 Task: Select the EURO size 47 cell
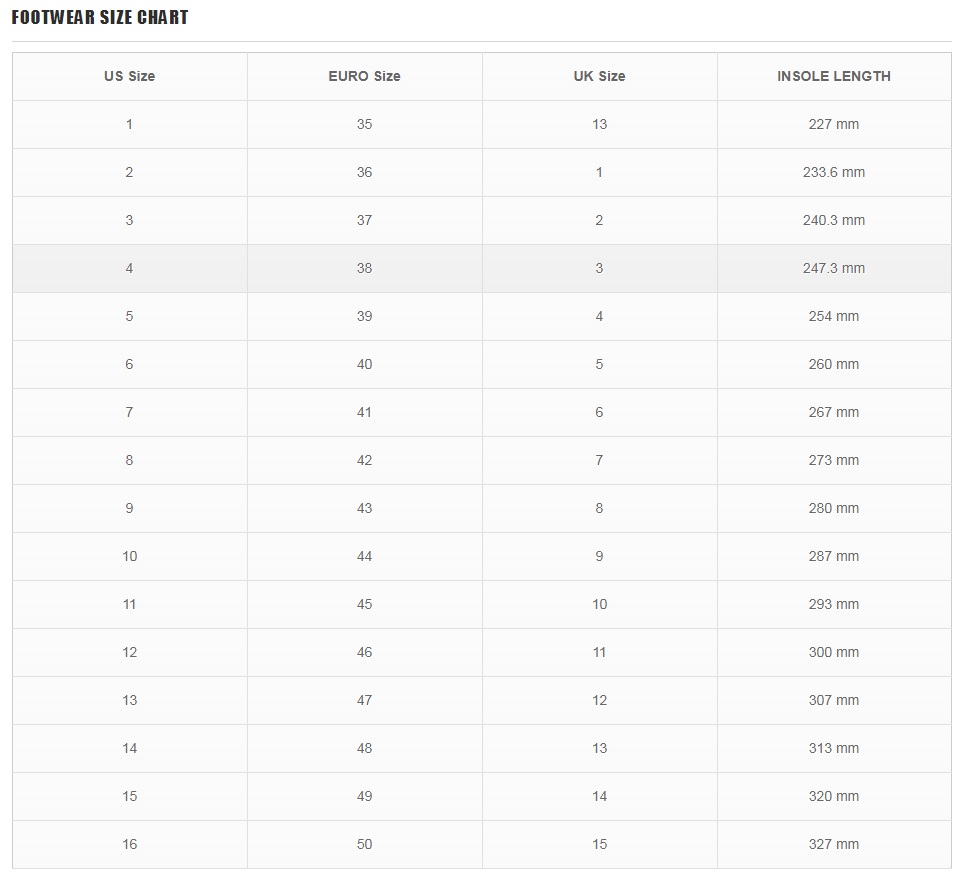[365, 700]
